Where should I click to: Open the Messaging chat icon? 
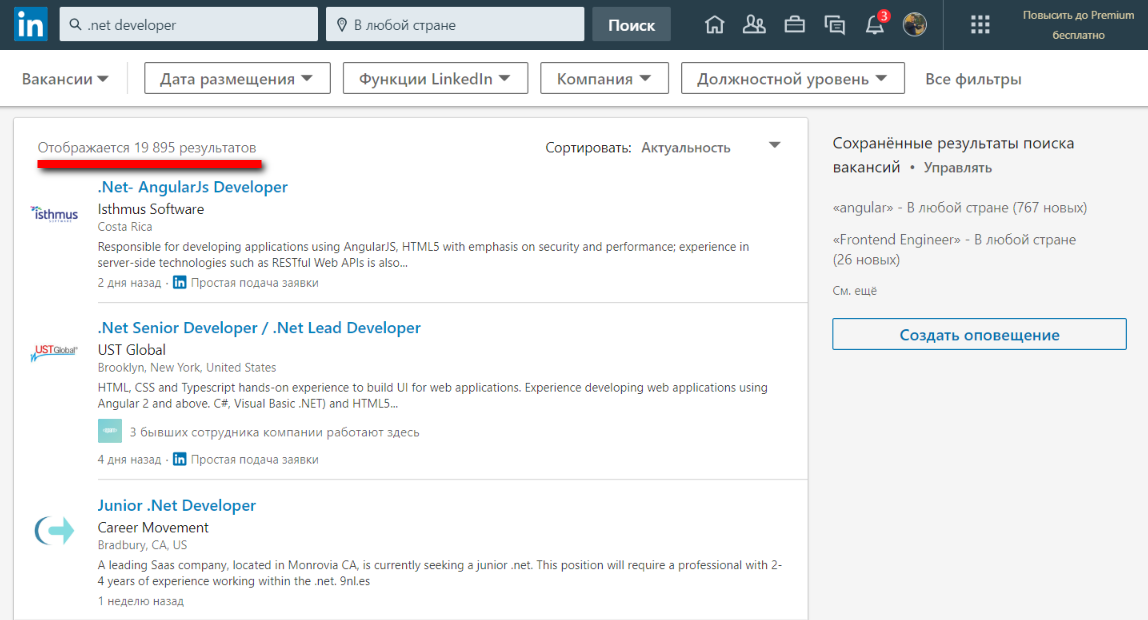835,25
